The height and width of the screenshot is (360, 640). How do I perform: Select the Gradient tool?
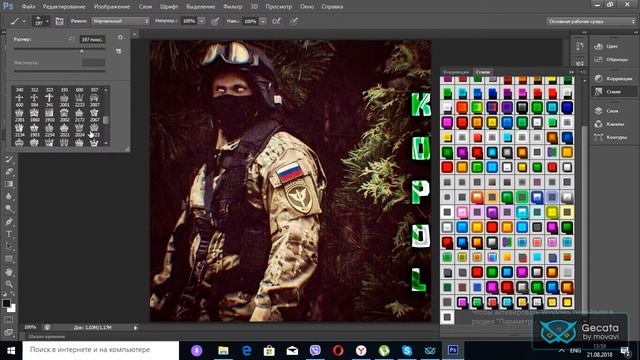pyautogui.click(x=9, y=184)
